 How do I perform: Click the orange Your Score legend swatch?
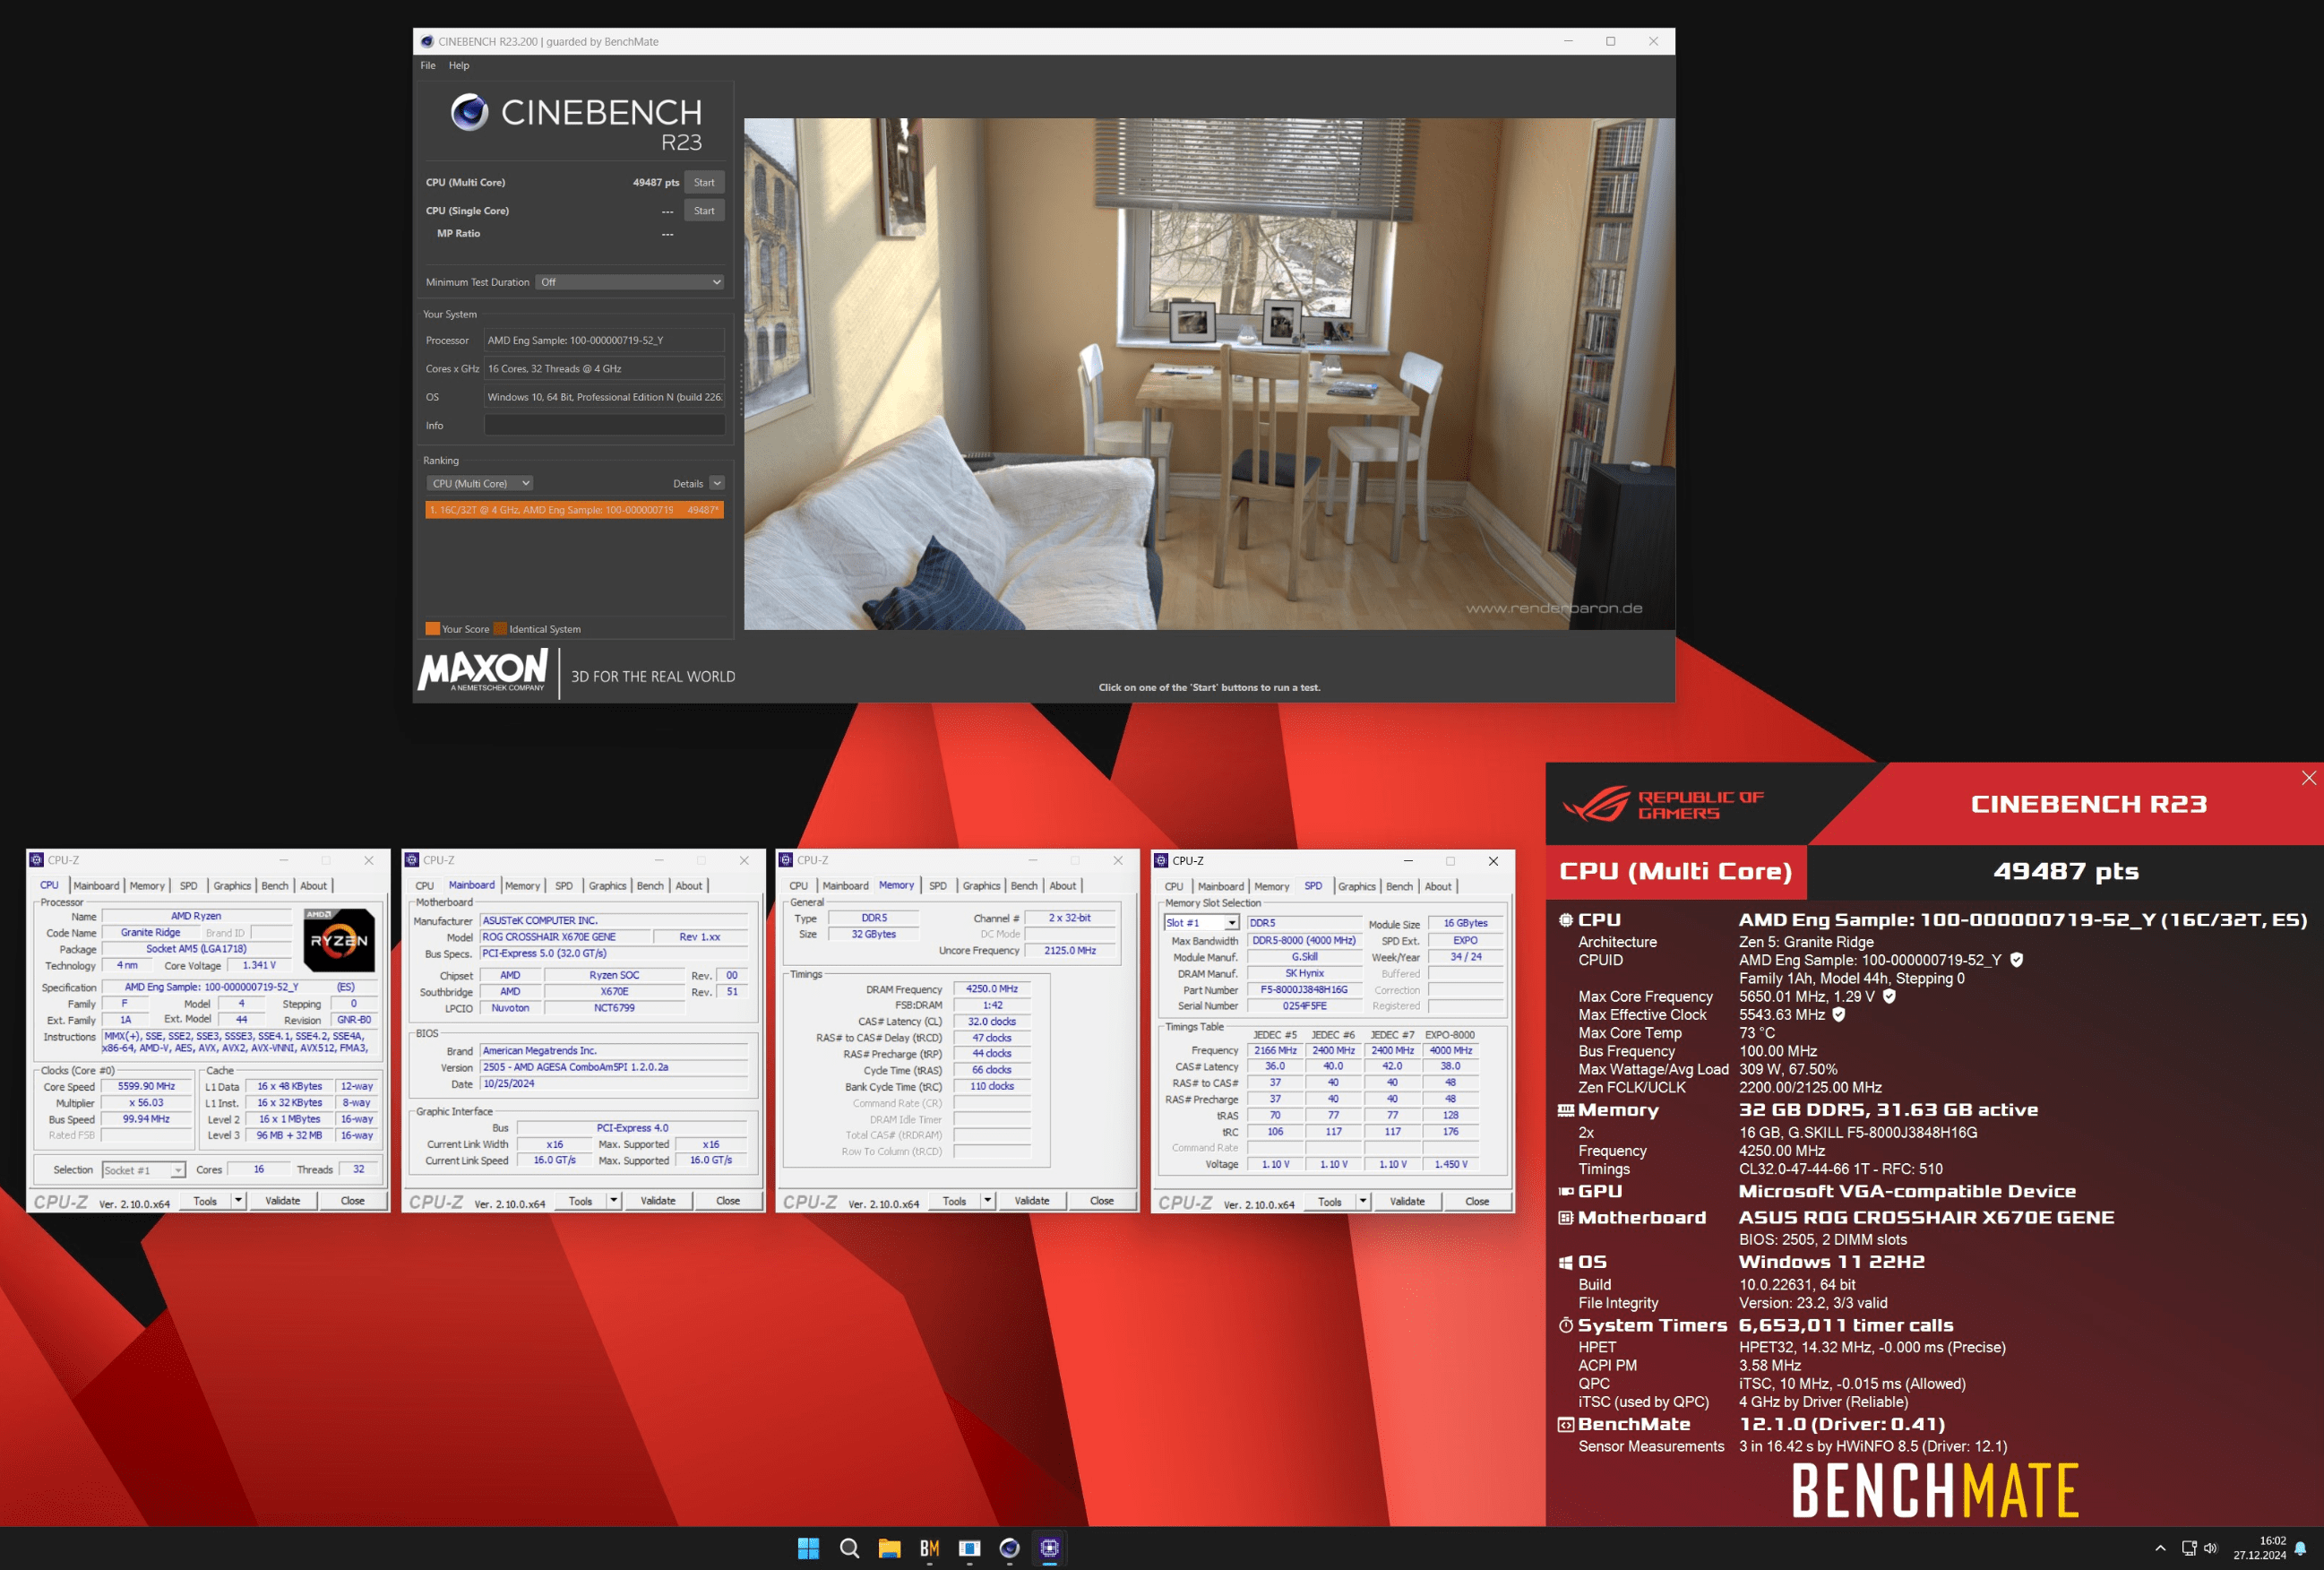click(432, 629)
